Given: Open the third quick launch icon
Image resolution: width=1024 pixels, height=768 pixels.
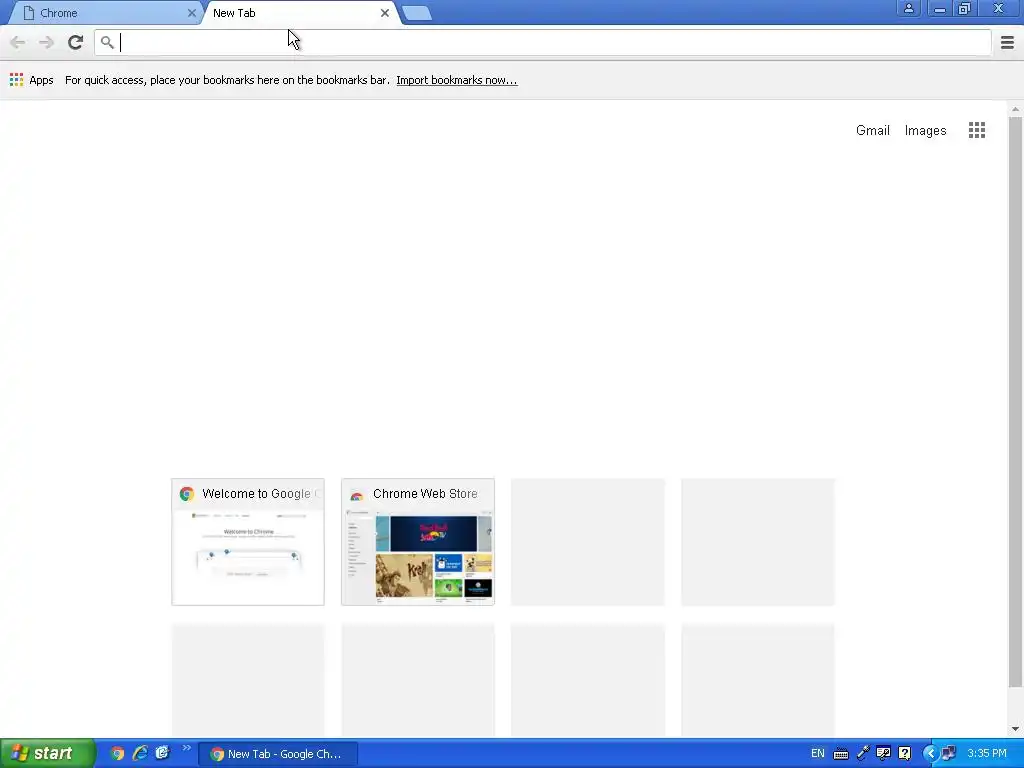Looking at the screenshot, I should click(162, 753).
